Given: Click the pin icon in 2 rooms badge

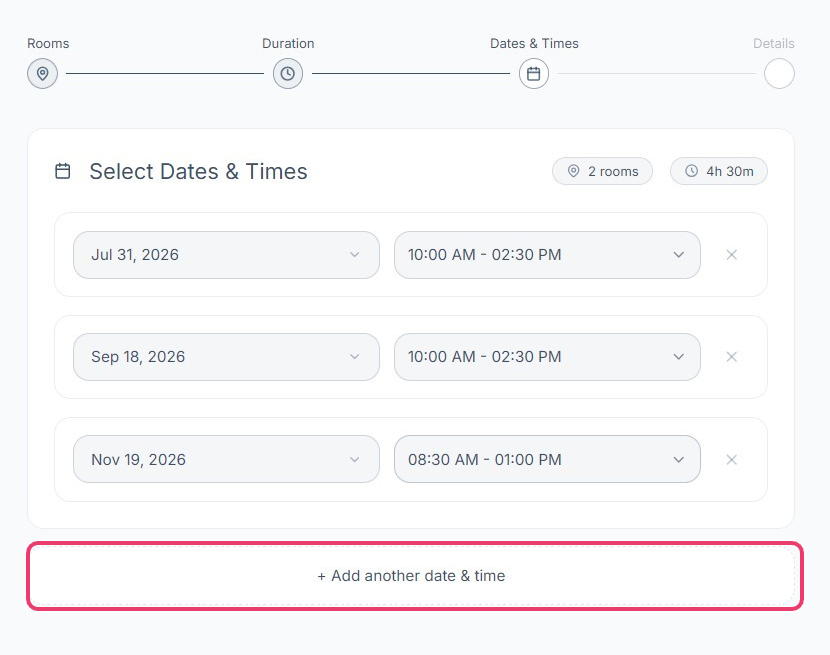Looking at the screenshot, I should click(x=573, y=171).
